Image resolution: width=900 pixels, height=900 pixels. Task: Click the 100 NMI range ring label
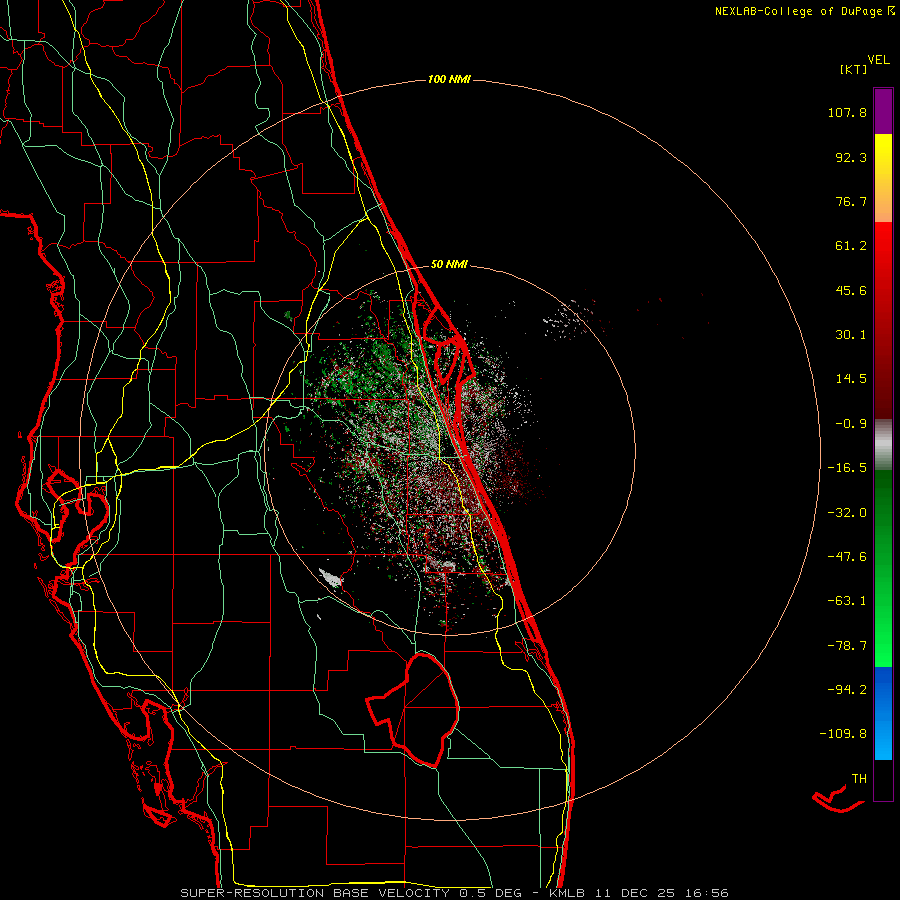449,79
